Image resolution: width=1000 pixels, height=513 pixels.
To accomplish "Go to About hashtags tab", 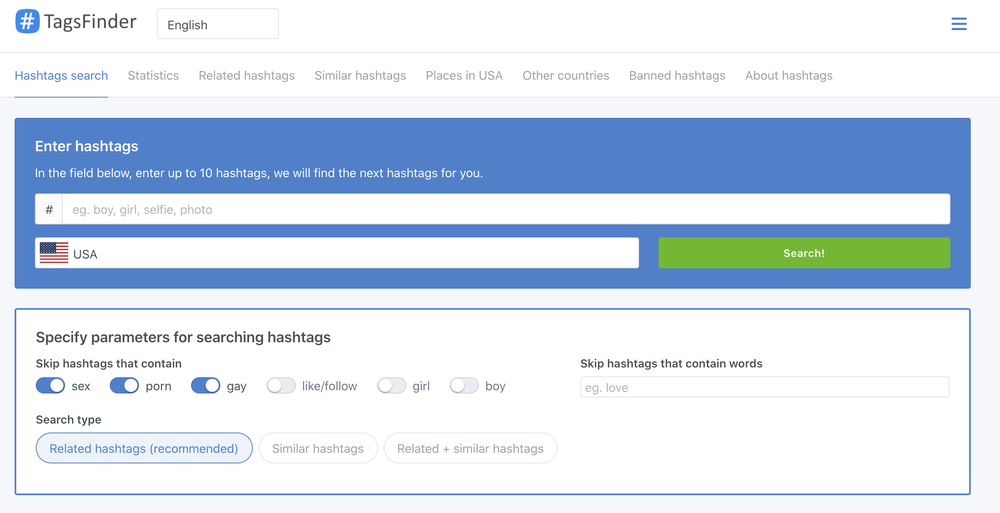I will [789, 75].
